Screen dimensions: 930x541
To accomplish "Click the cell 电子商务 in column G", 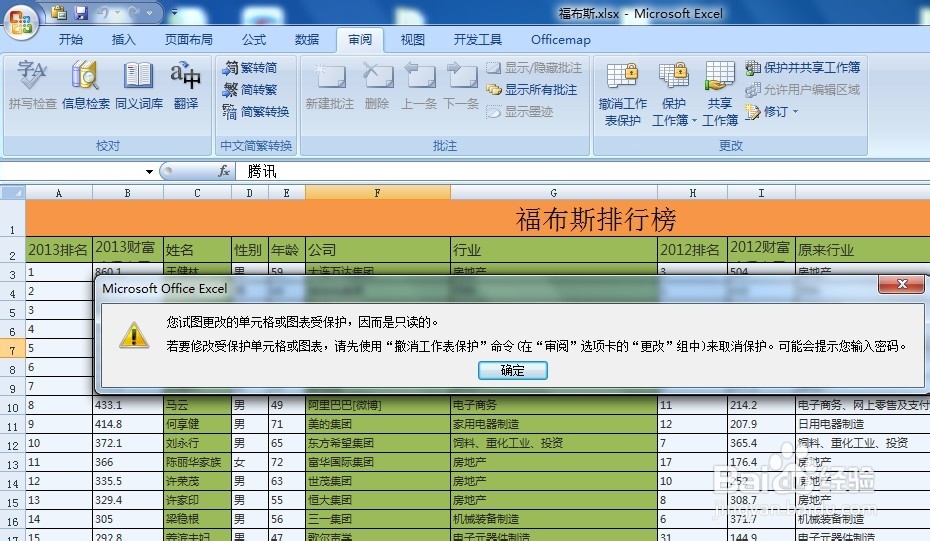I will [553, 405].
